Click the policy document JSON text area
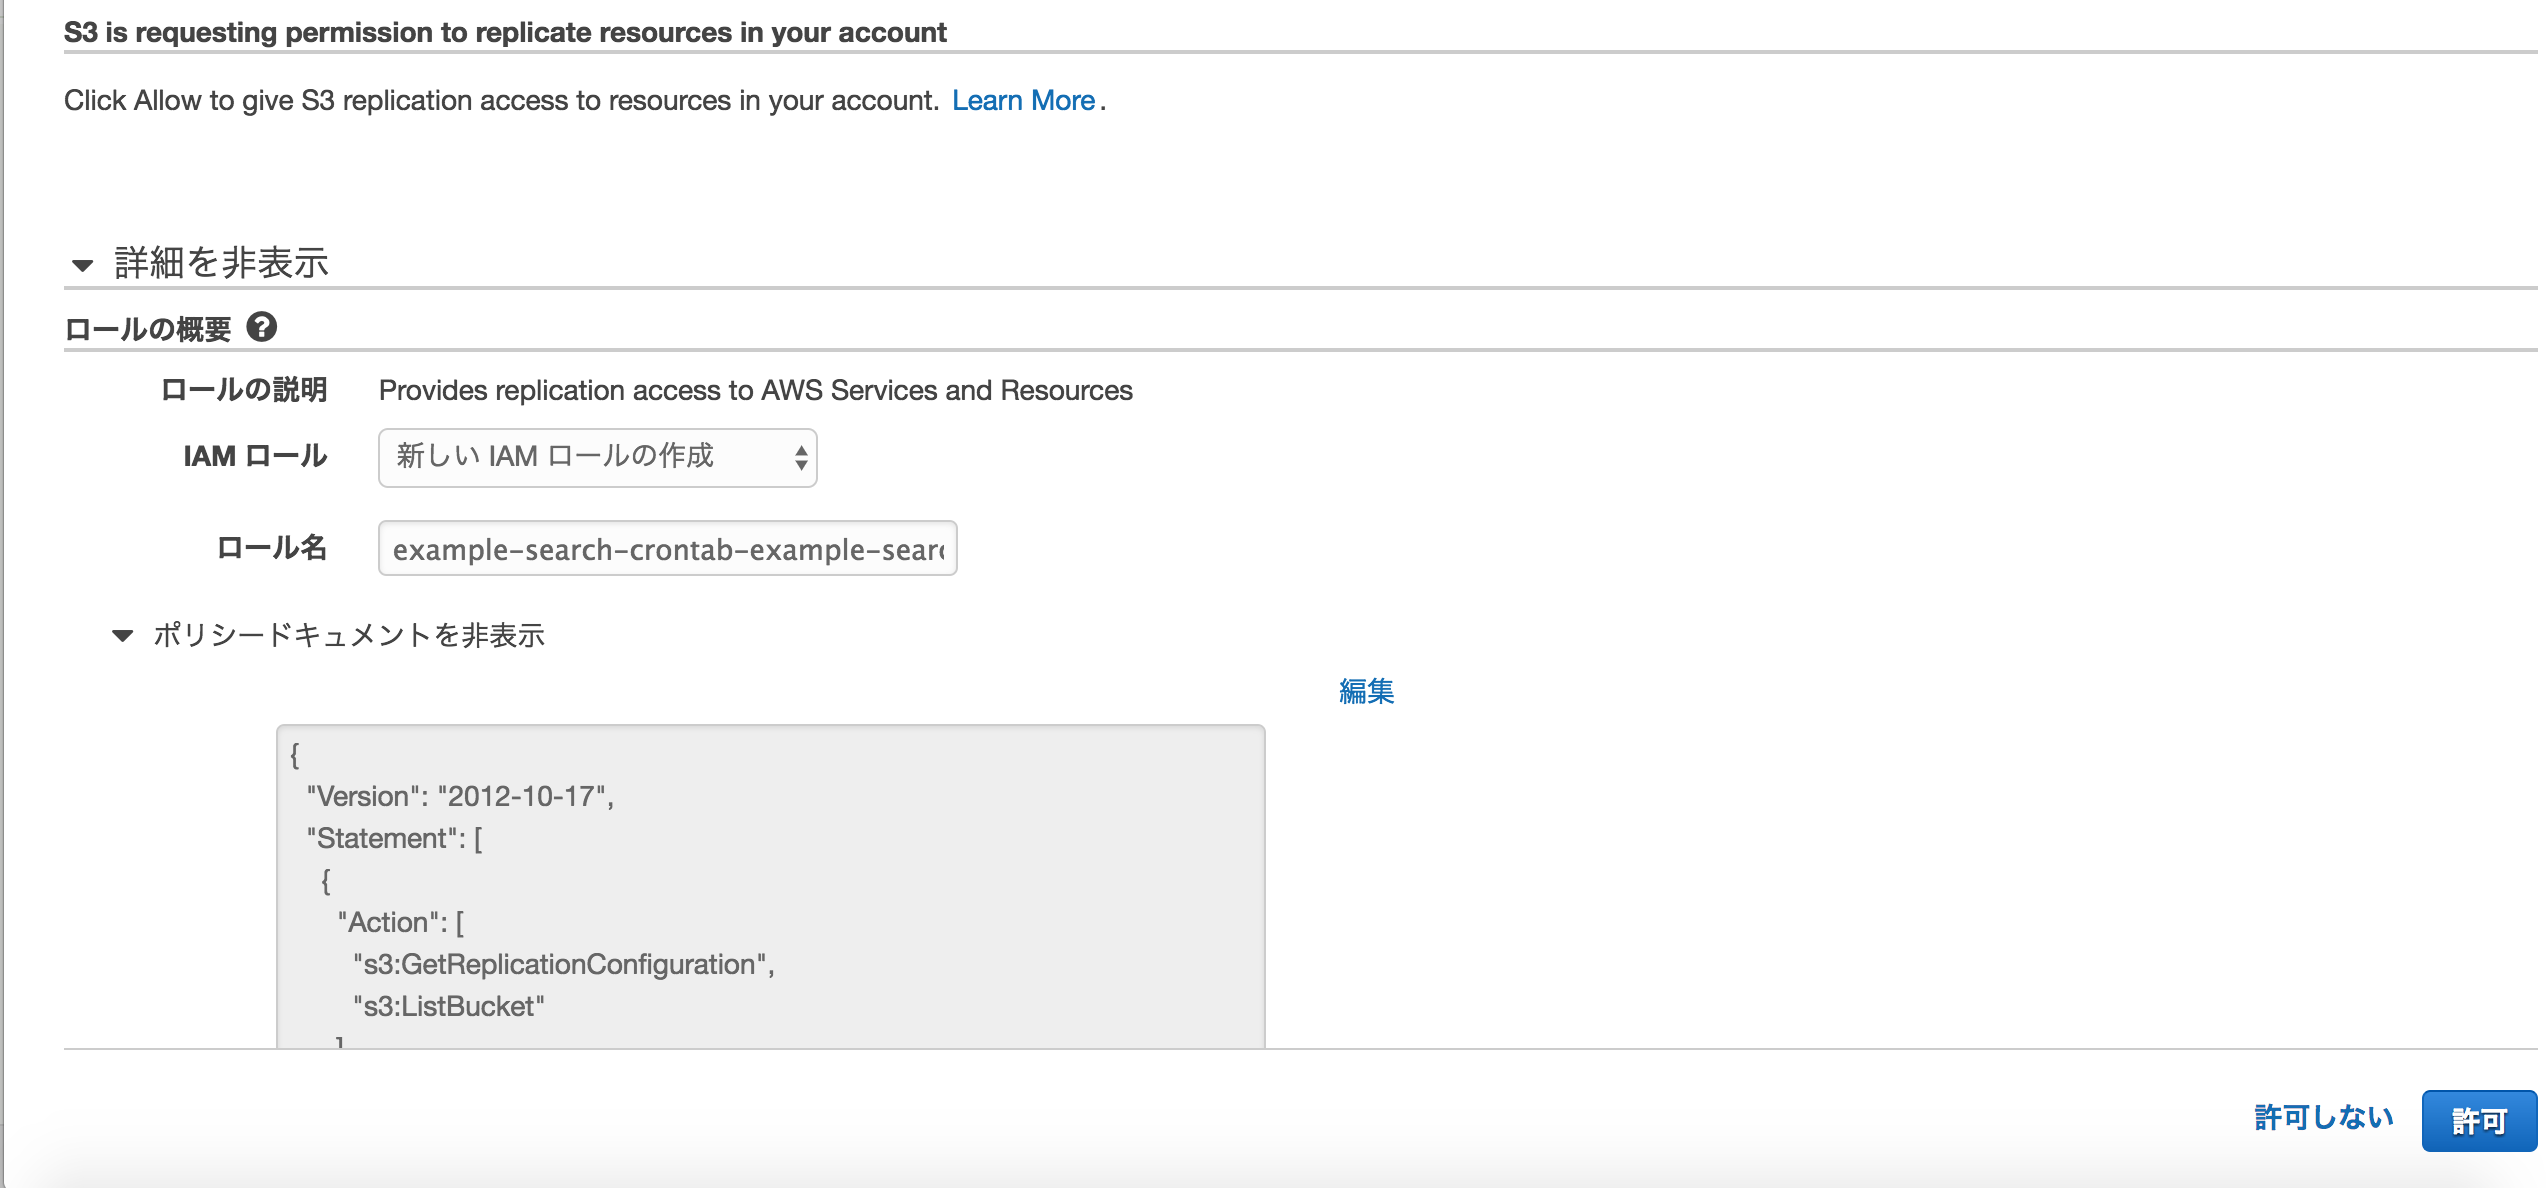The image size is (2546, 1188). tap(770, 886)
